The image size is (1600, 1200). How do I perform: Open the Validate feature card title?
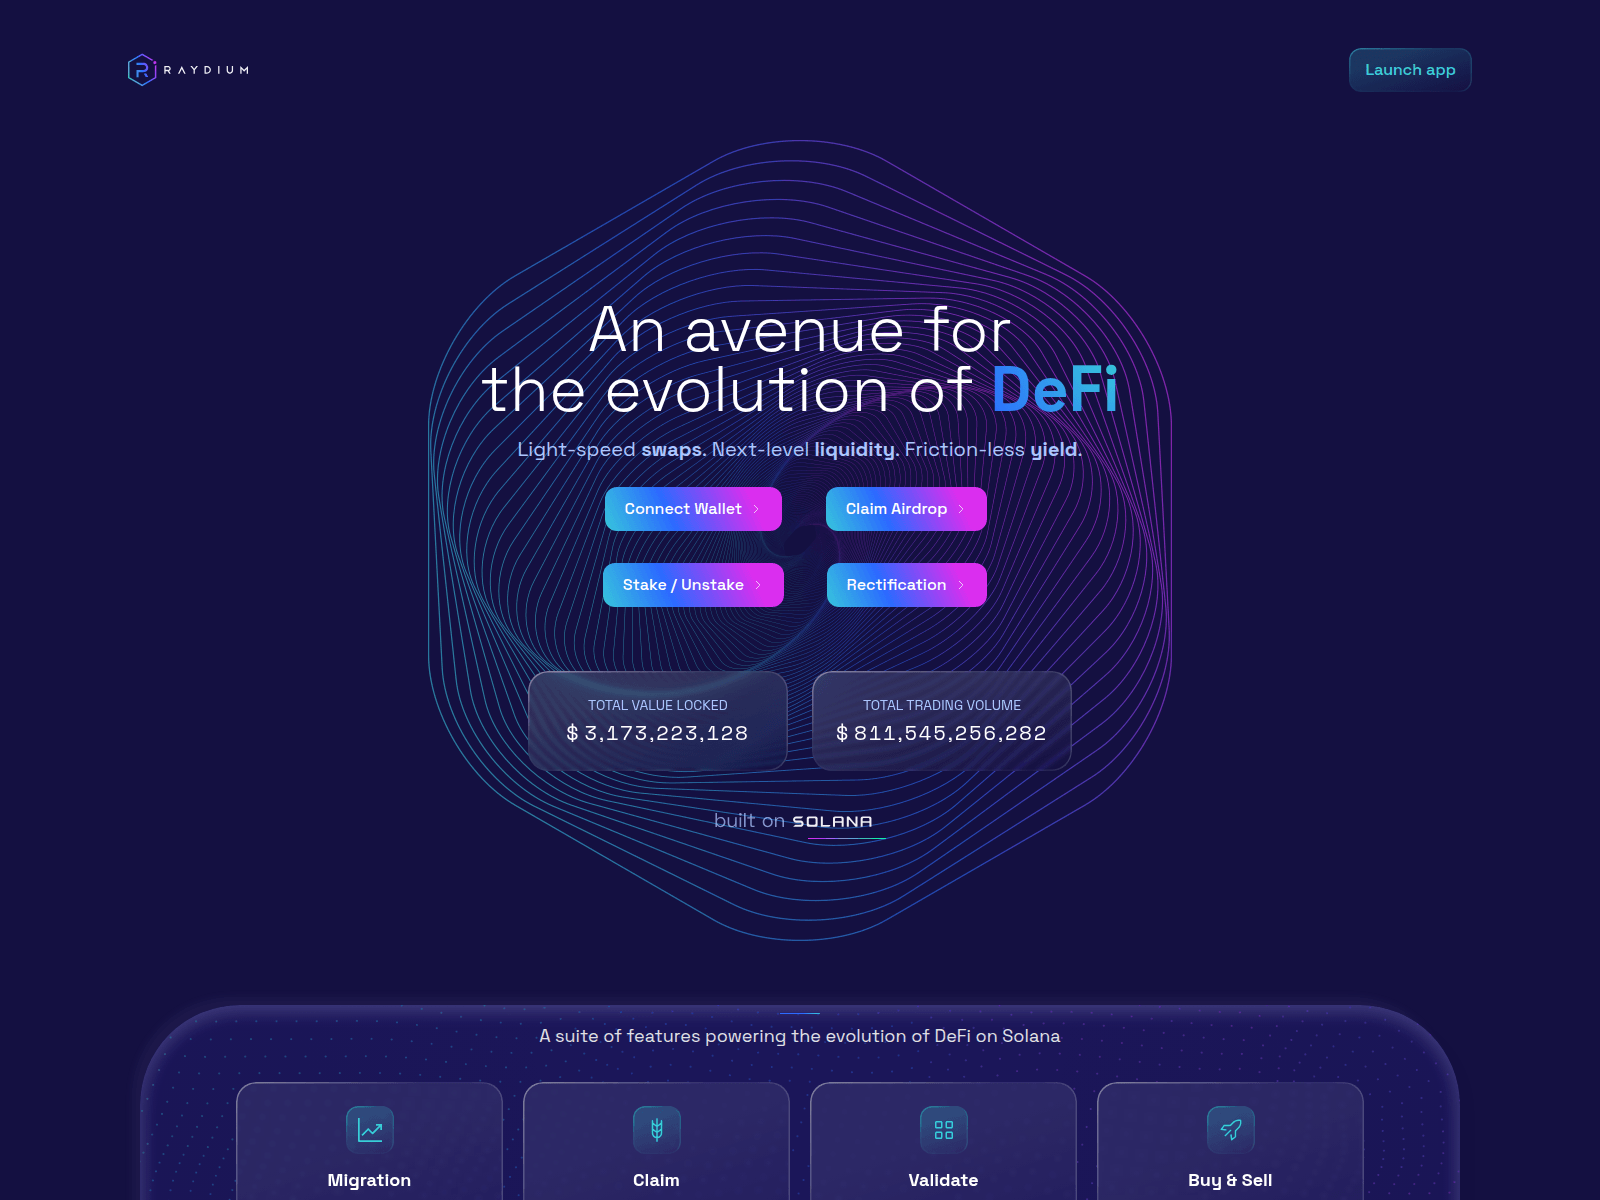click(x=943, y=1180)
